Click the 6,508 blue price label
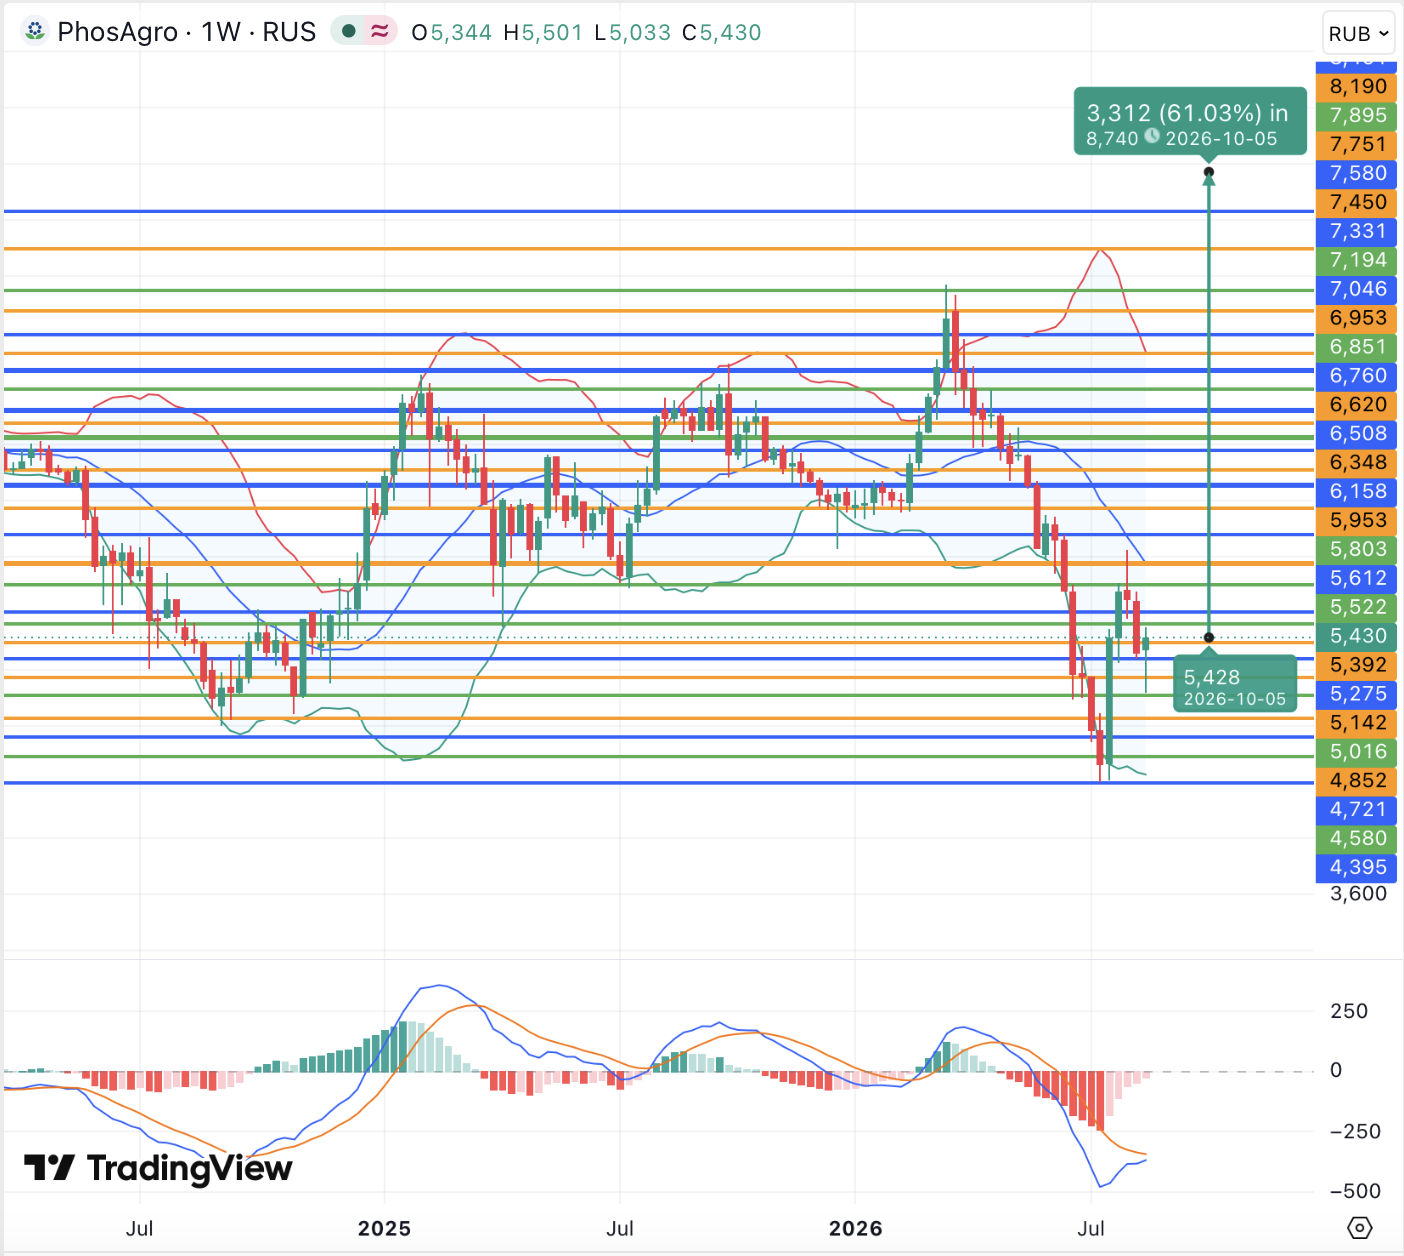1404x1256 pixels. pyautogui.click(x=1357, y=435)
